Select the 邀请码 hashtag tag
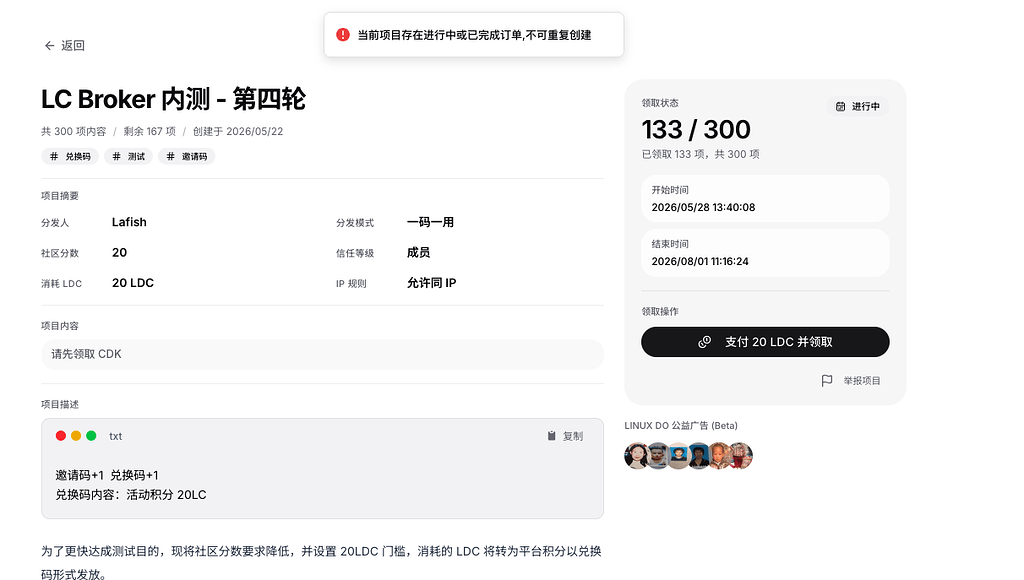Image resolution: width=1024 pixels, height=580 pixels. point(187,157)
